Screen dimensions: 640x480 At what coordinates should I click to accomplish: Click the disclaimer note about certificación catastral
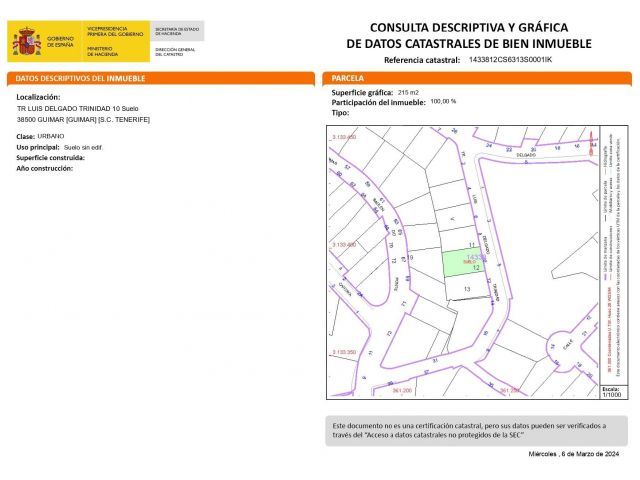(476, 431)
